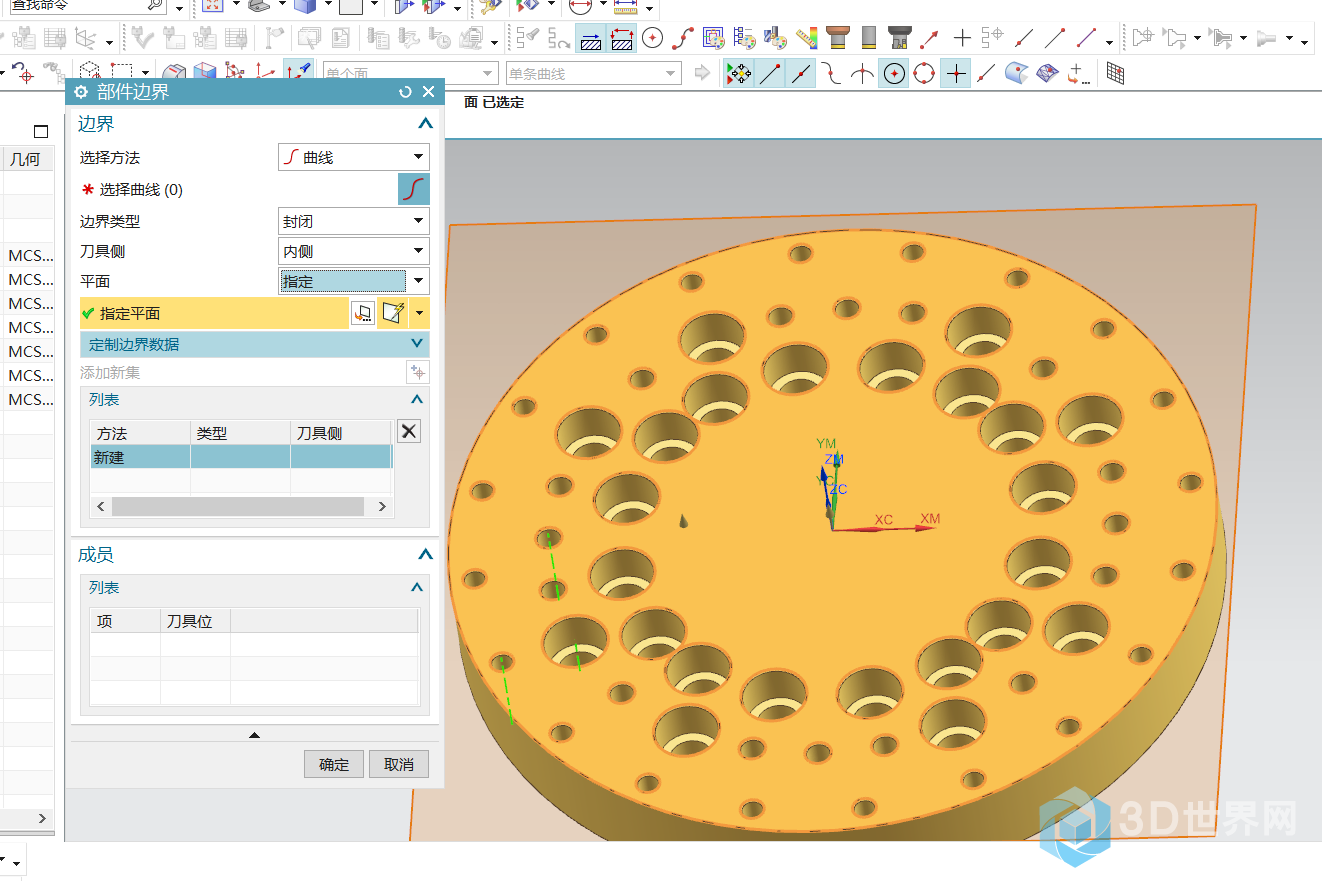The image size is (1322, 881).
Task: Click the gray cylinder tool icon
Action: point(869,38)
